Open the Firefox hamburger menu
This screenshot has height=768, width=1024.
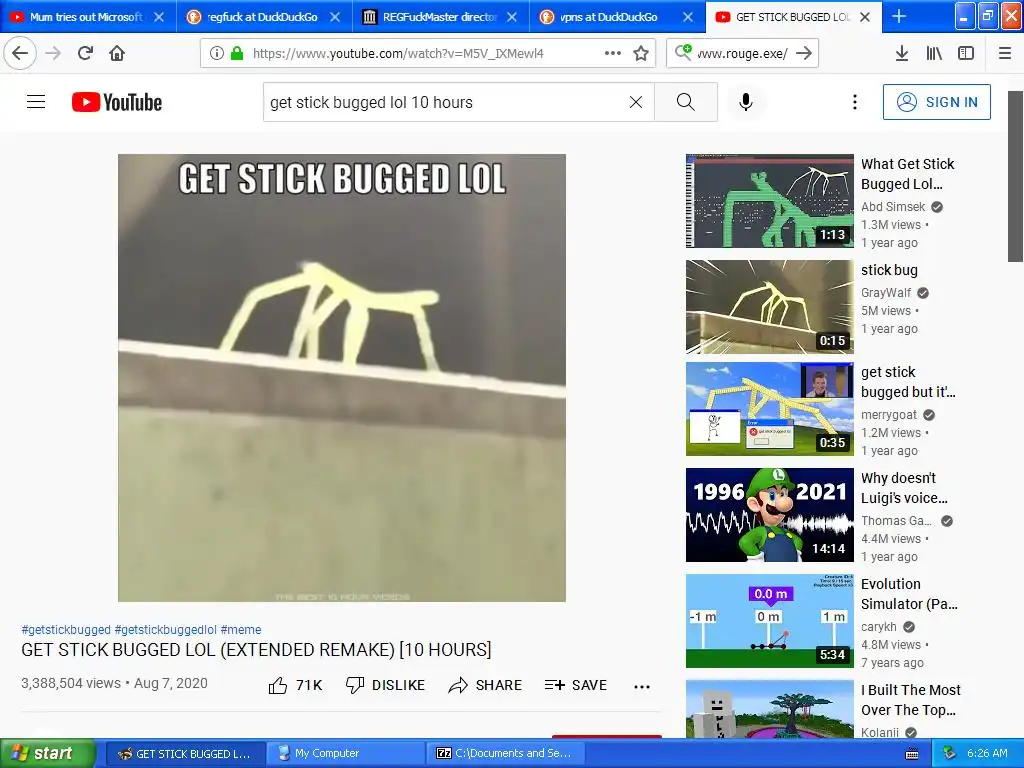point(1005,53)
